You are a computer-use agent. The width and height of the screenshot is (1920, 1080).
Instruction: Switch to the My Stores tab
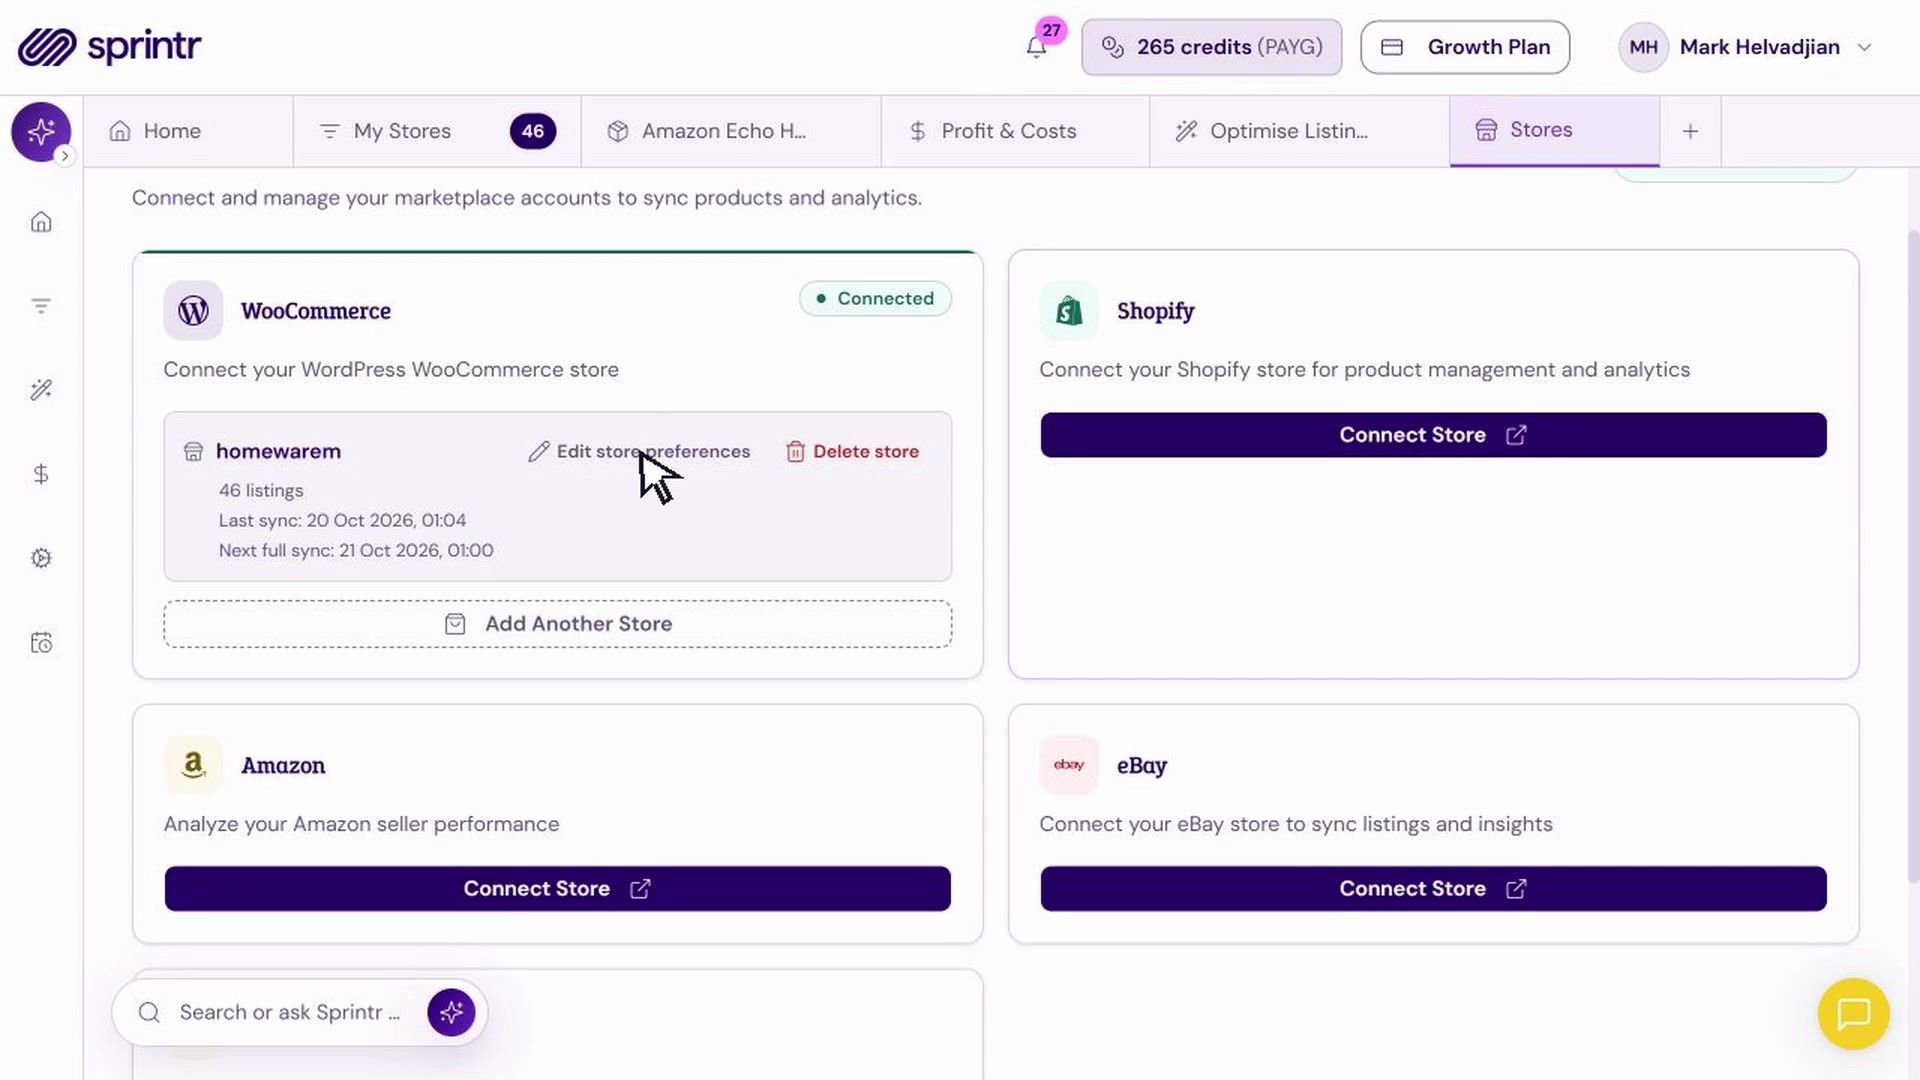[437, 131]
